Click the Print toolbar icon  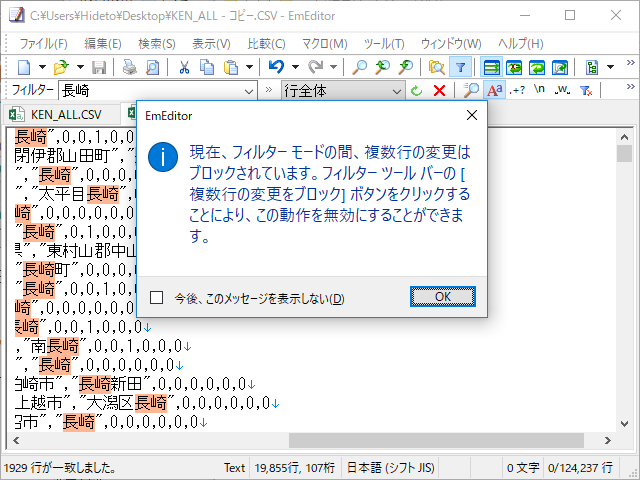[130, 67]
